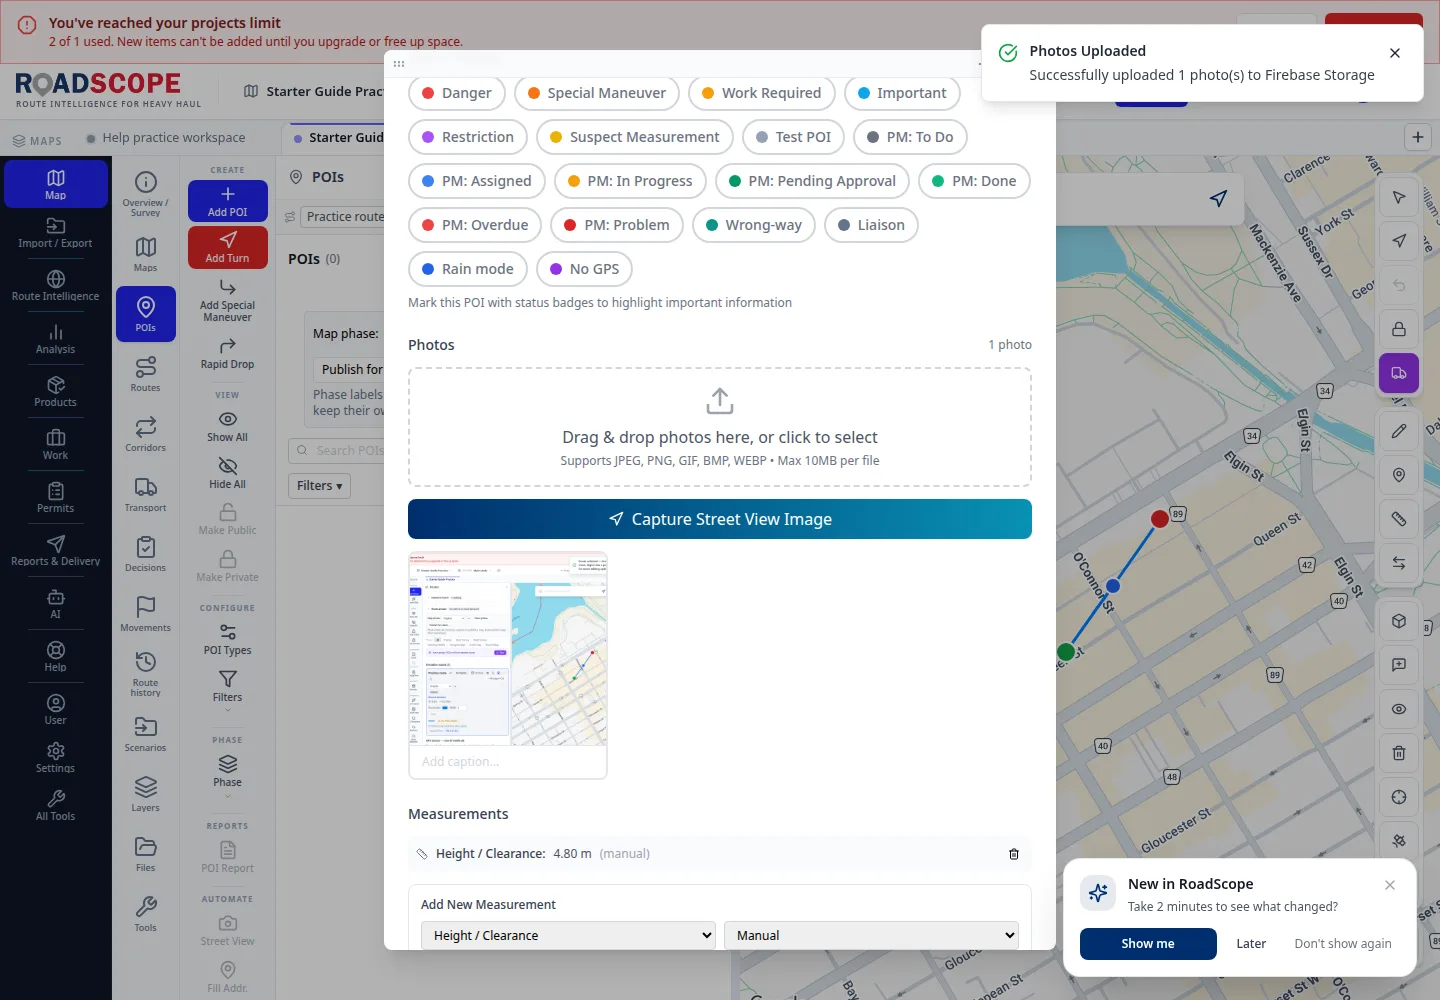This screenshot has height=1000, width=1440.
Task: Toggle the No GPS badge
Action: (585, 269)
